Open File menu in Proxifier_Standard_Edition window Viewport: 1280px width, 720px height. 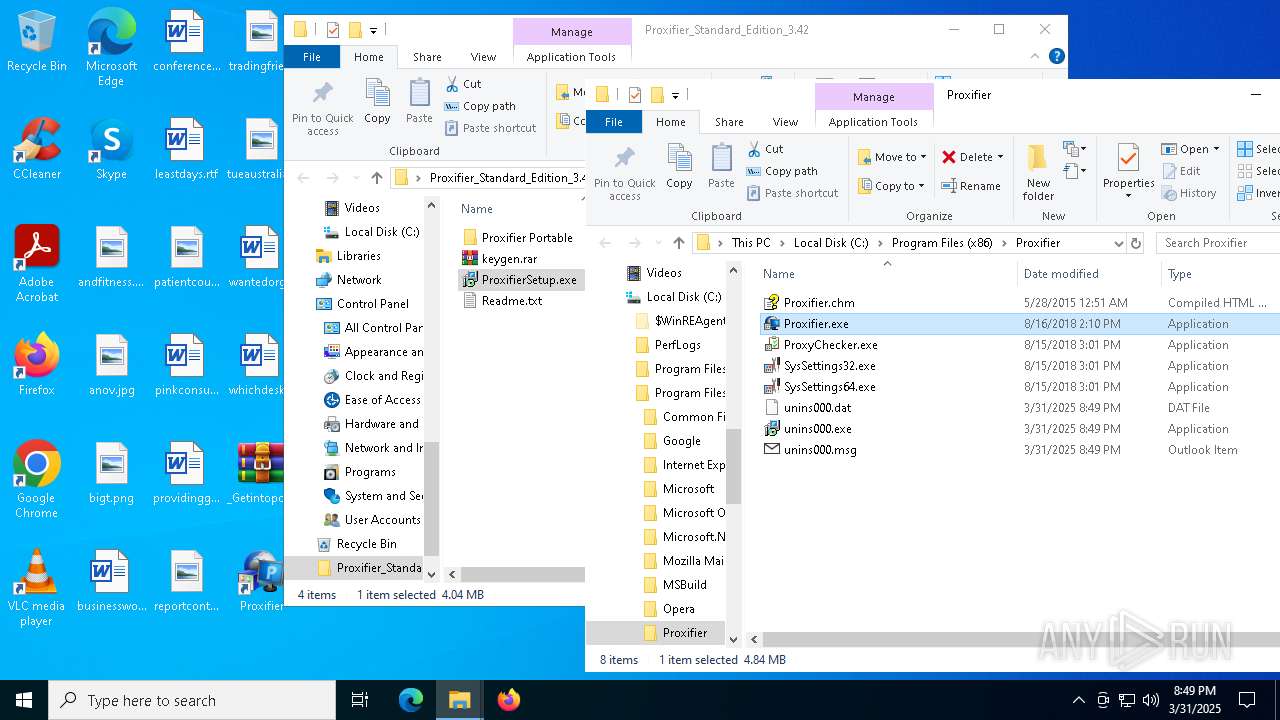coord(312,57)
